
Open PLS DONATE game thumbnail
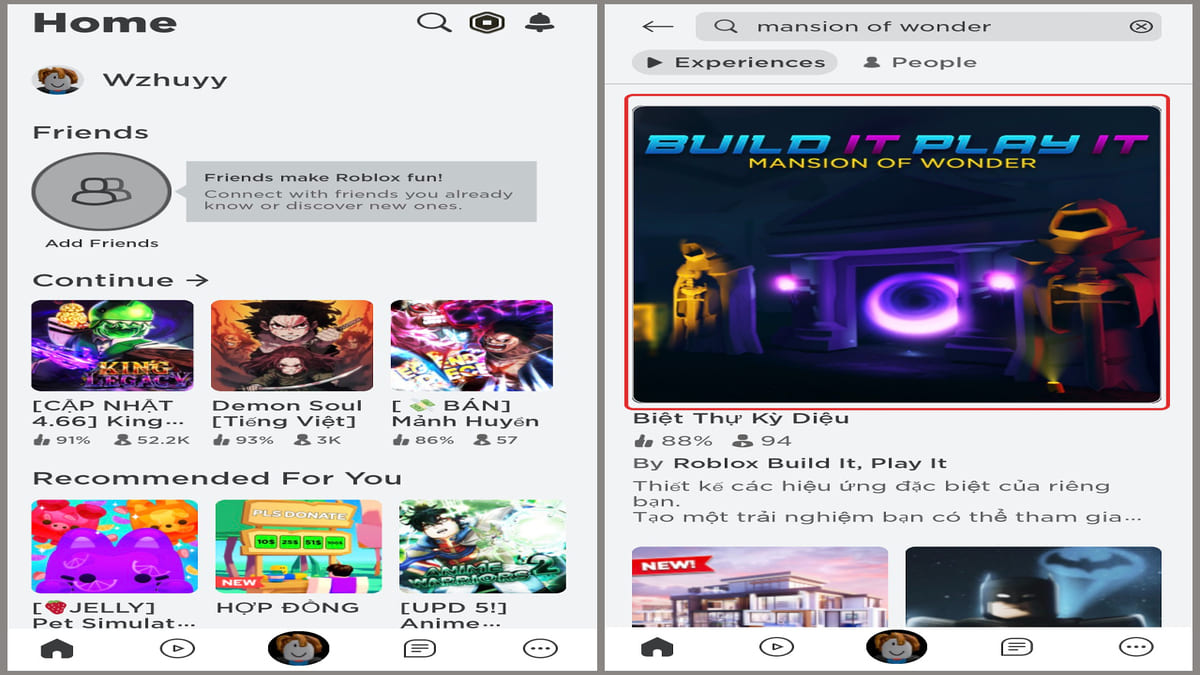point(298,546)
